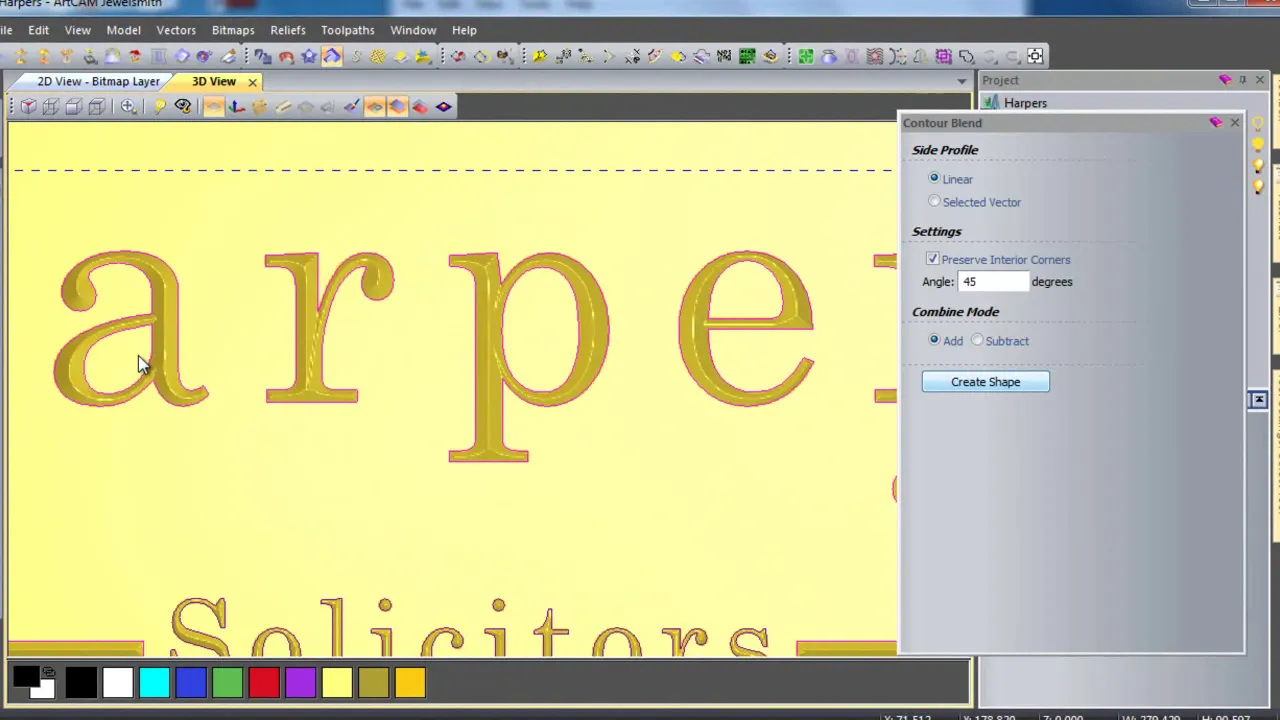
Task: Open the Window menu
Action: tap(413, 30)
